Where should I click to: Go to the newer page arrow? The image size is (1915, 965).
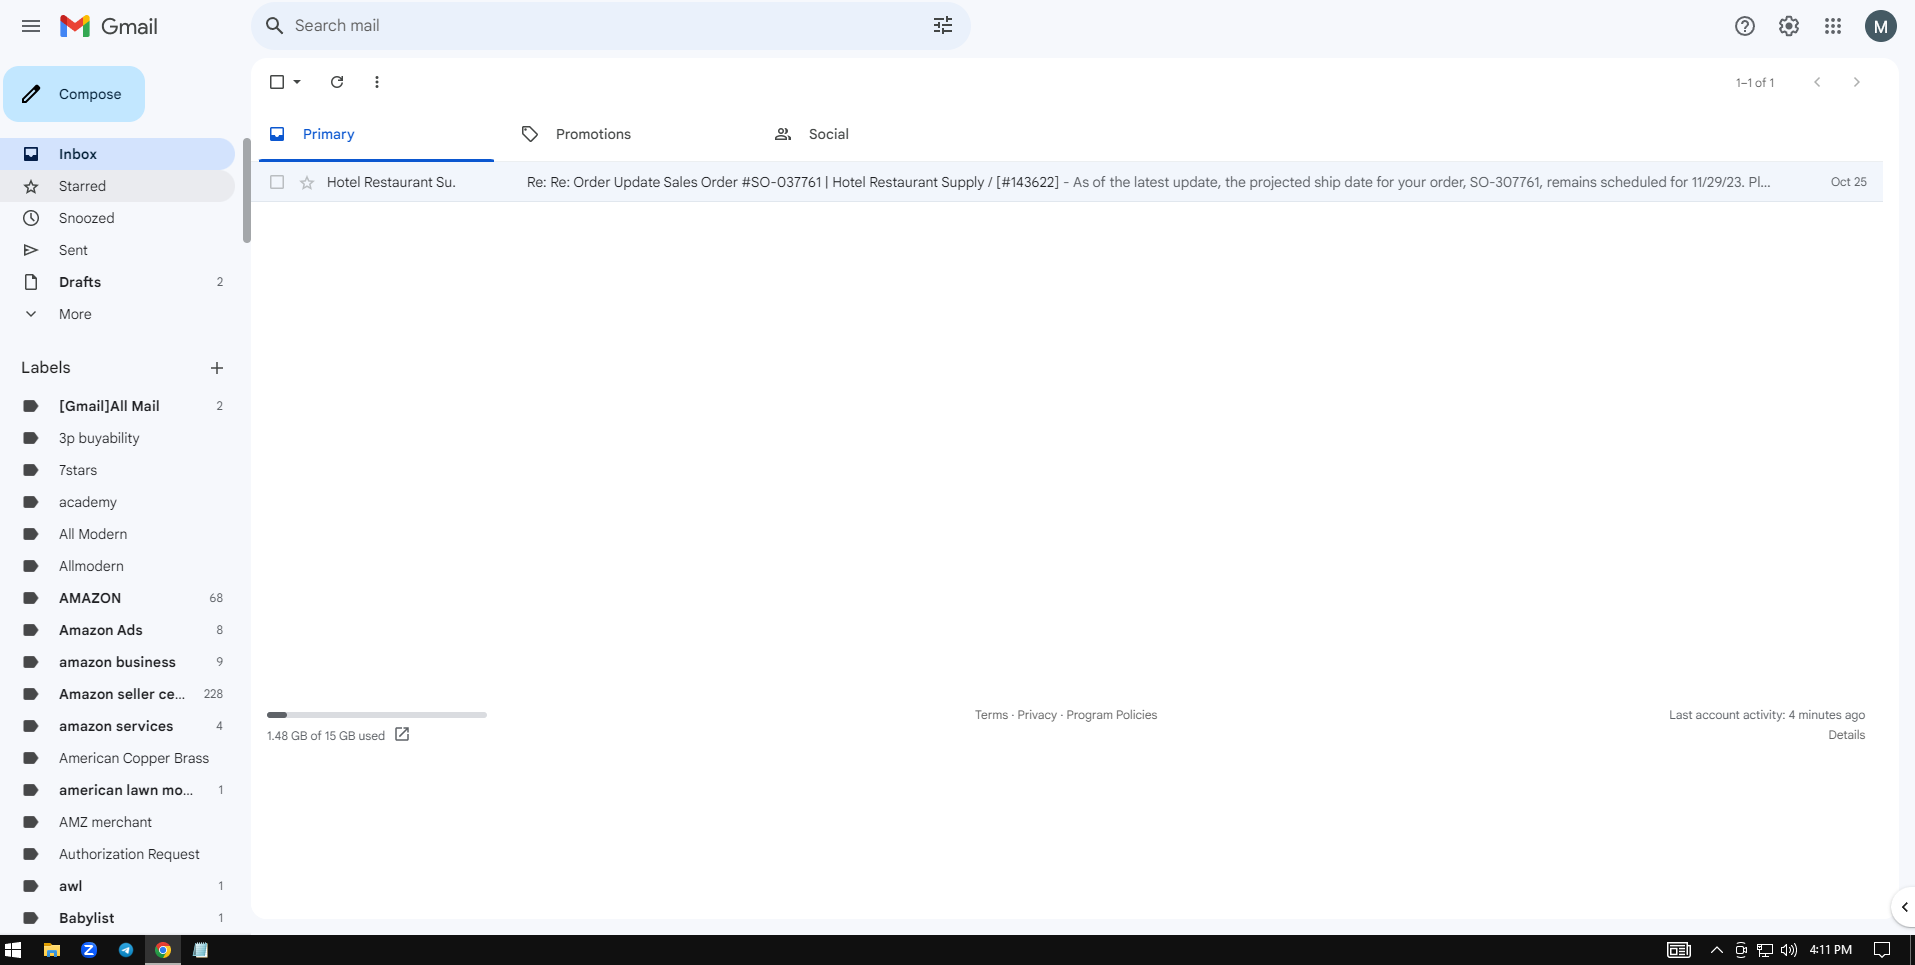click(1817, 82)
